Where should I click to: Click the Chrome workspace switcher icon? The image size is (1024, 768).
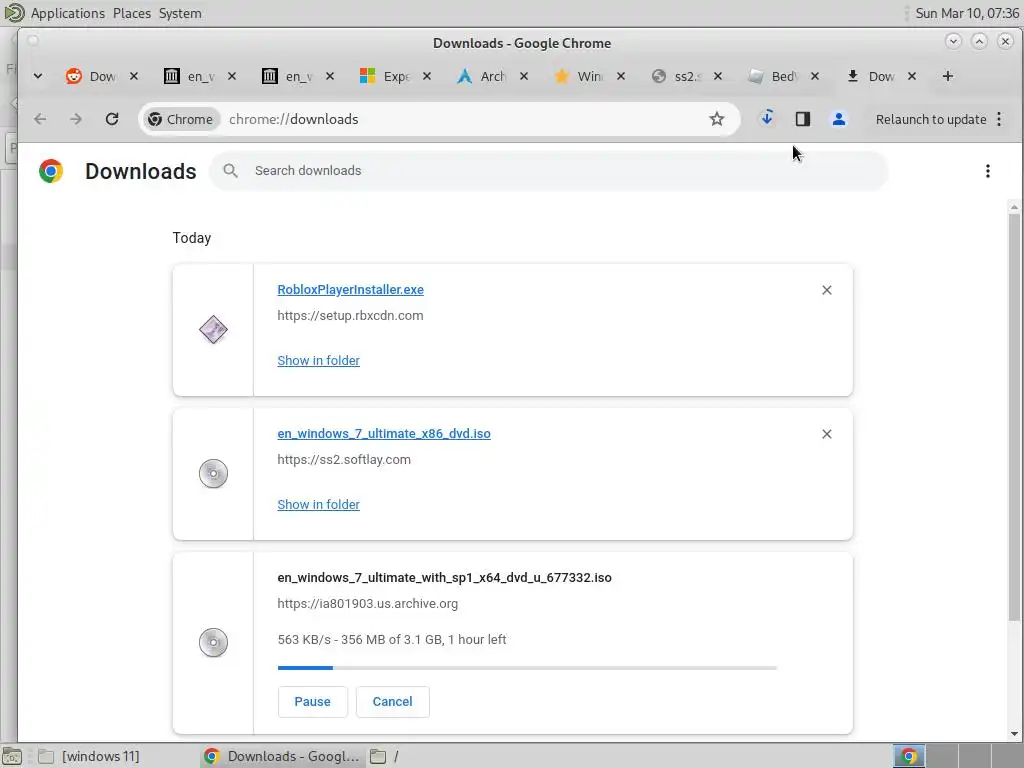point(908,756)
